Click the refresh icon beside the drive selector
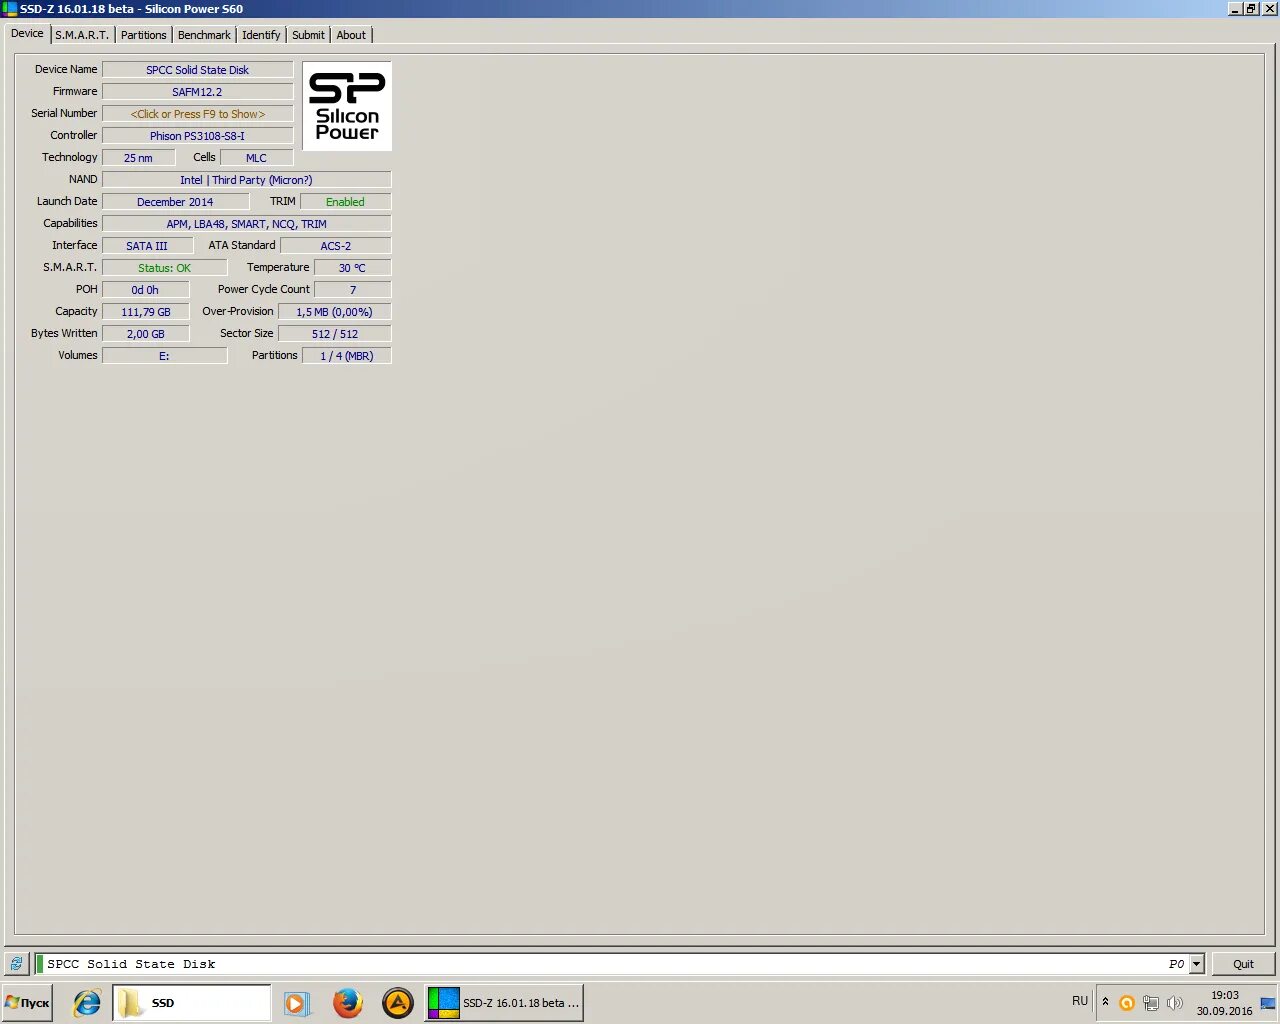The height and width of the screenshot is (1024, 1280). coord(16,964)
